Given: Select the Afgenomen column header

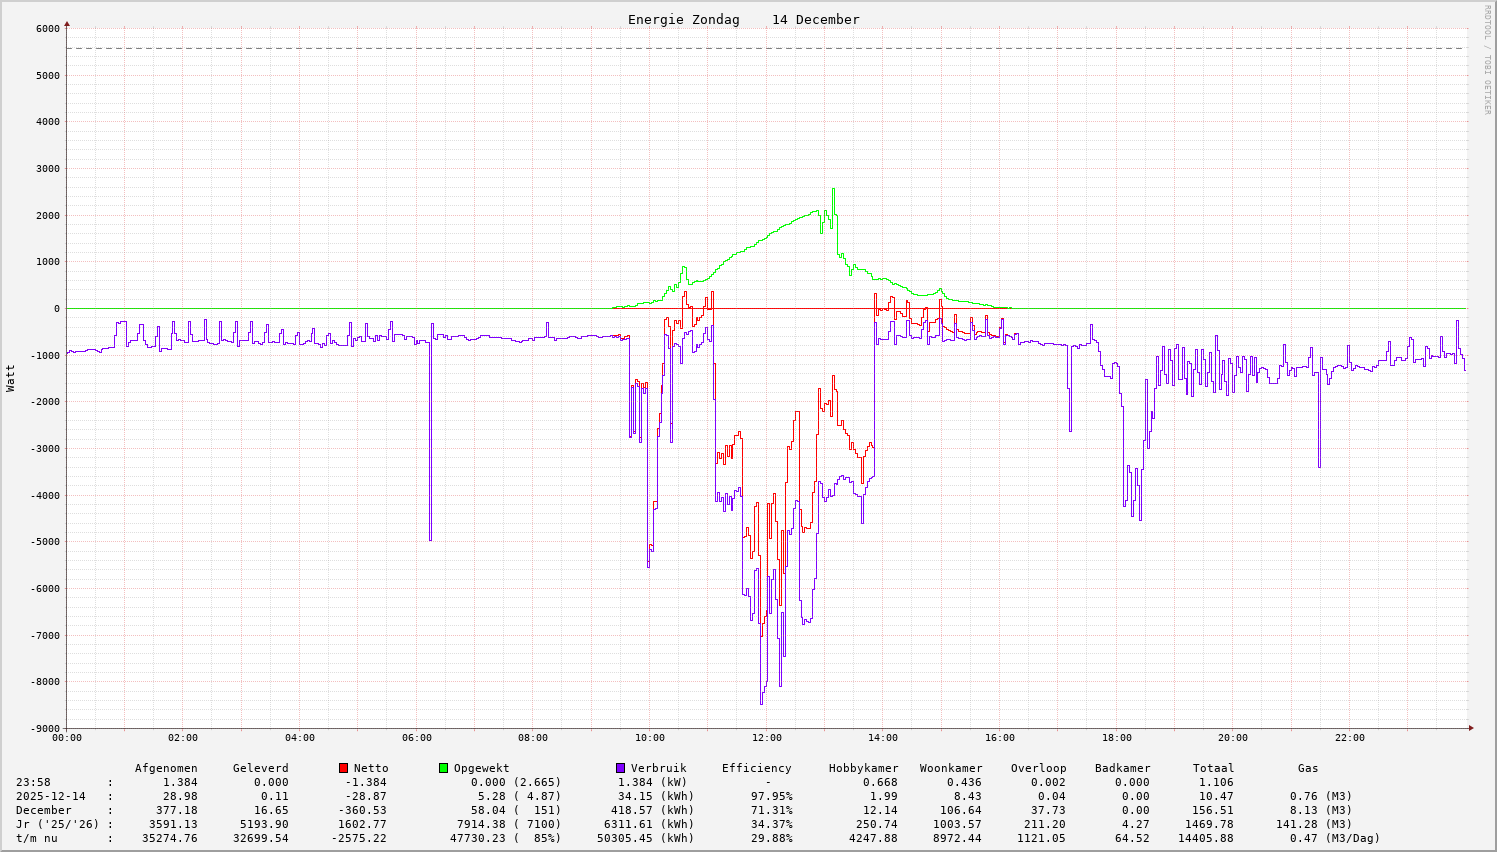Looking at the screenshot, I should pyautogui.click(x=166, y=769).
